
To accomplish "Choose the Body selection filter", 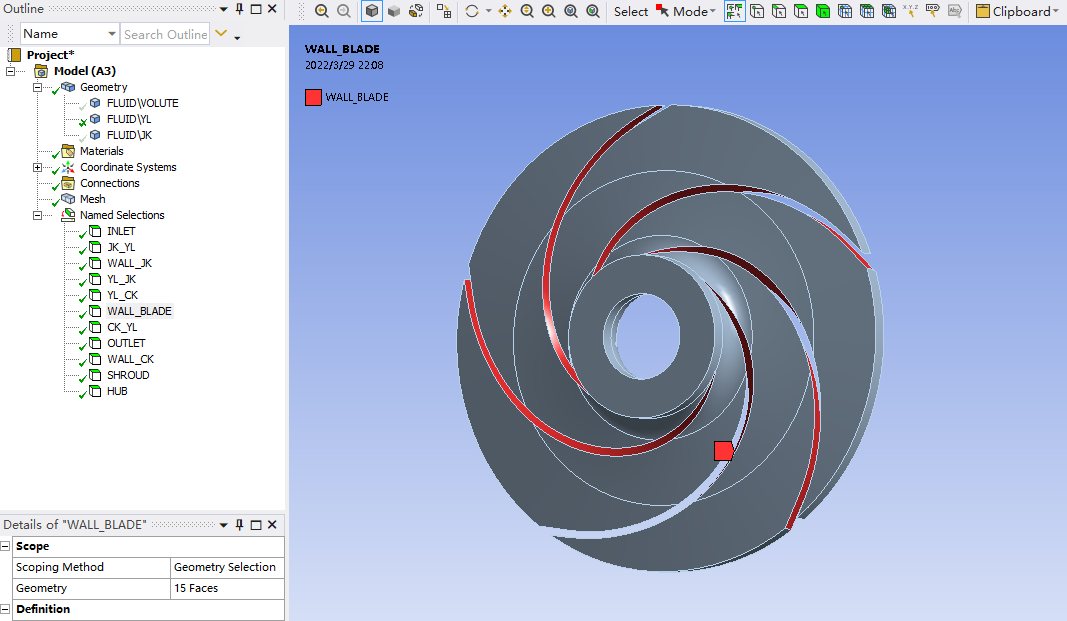I will click(823, 11).
